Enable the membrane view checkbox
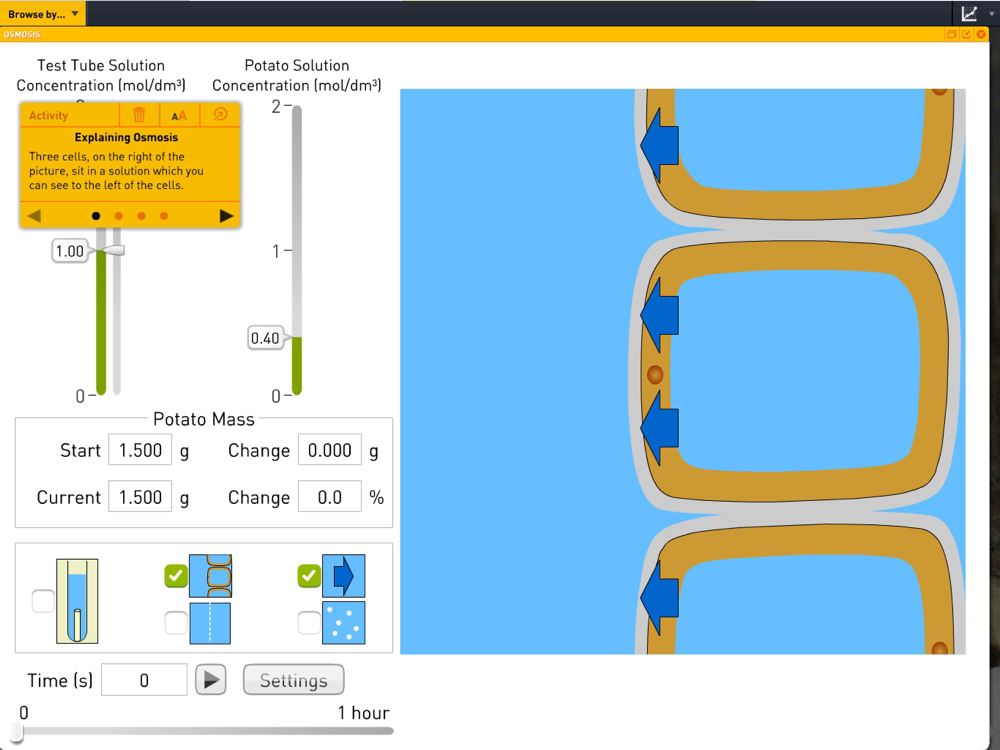 click(176, 622)
